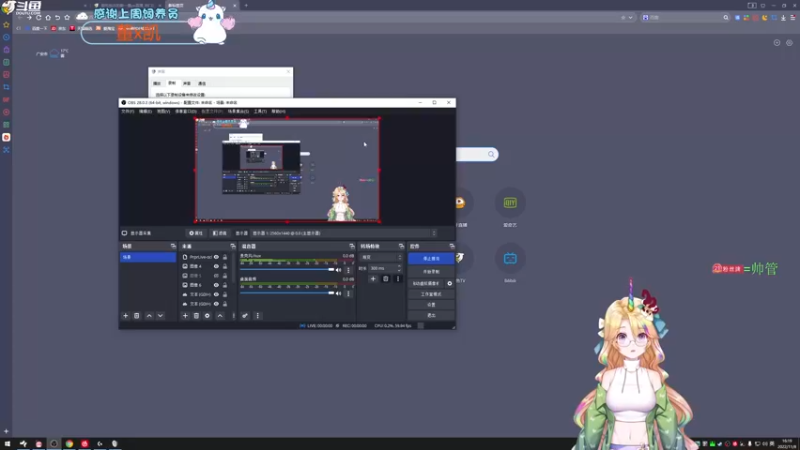Image resolution: width=800 pixels, height=450 pixels.
Task: Open transition properties three-dot menu
Action: click(398, 279)
